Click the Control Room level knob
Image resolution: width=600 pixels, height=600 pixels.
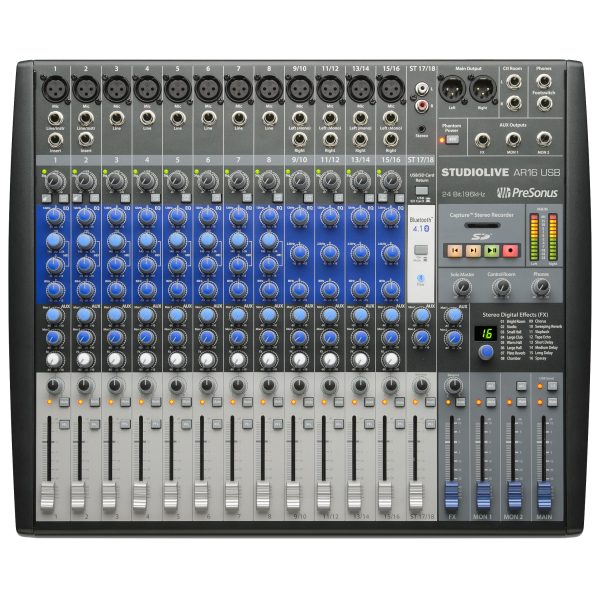pyautogui.click(x=501, y=287)
